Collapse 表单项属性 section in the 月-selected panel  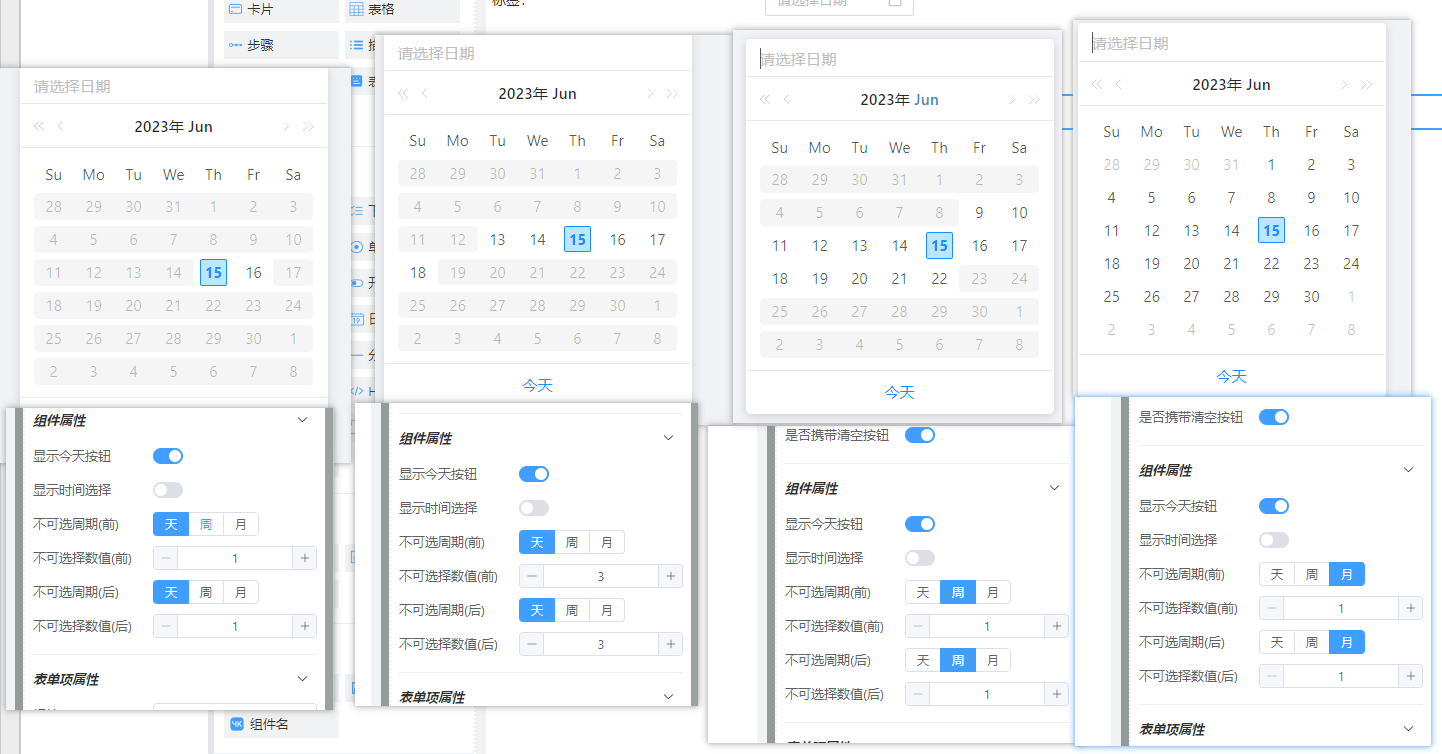1408,729
